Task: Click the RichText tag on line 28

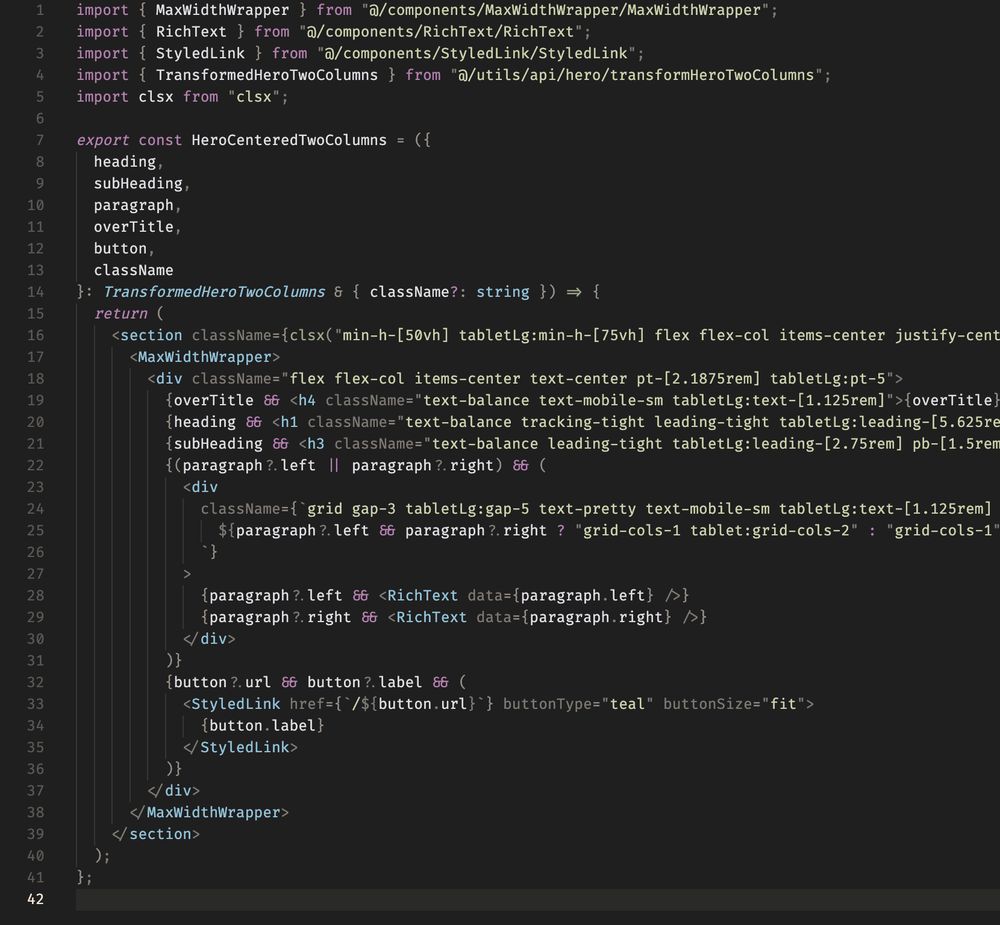Action: (x=422, y=596)
